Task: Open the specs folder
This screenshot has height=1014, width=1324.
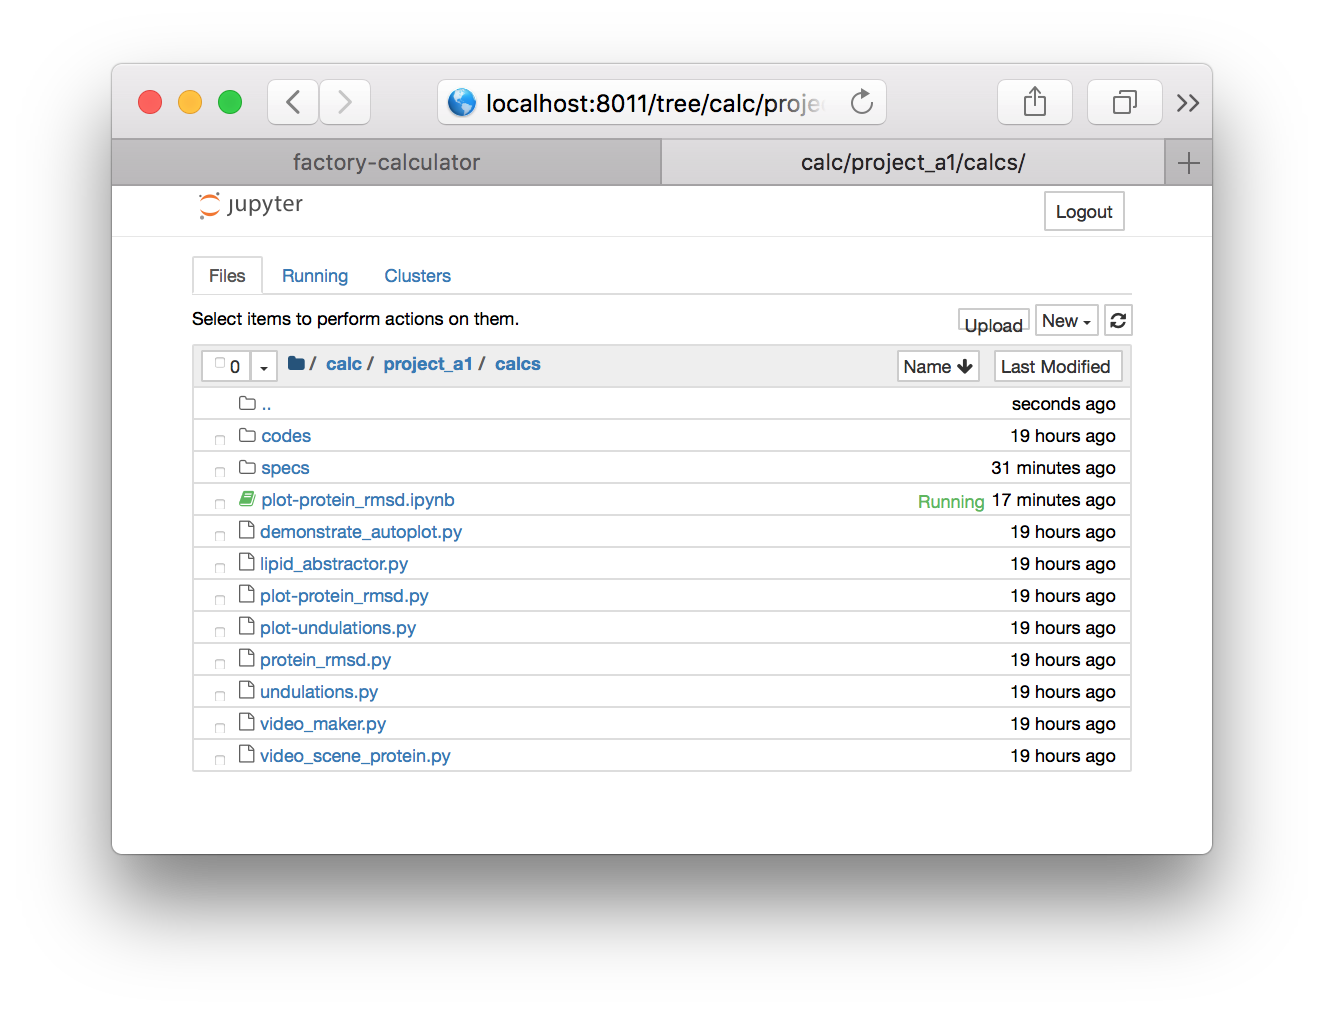Action: click(285, 468)
